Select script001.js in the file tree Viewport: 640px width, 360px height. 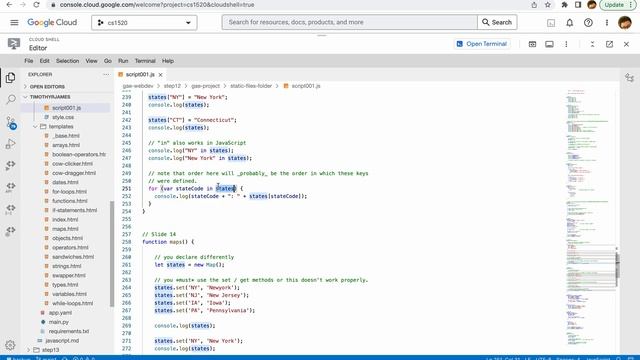(x=66, y=108)
